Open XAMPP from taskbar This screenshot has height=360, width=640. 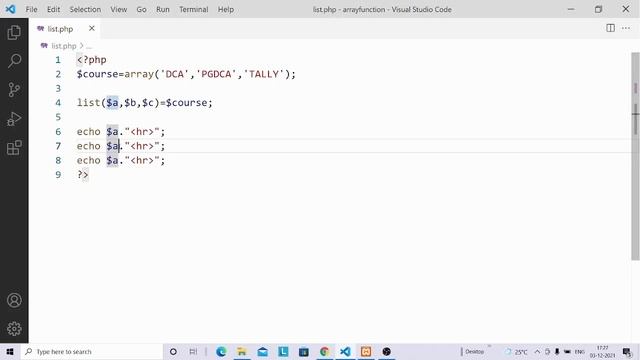point(366,351)
